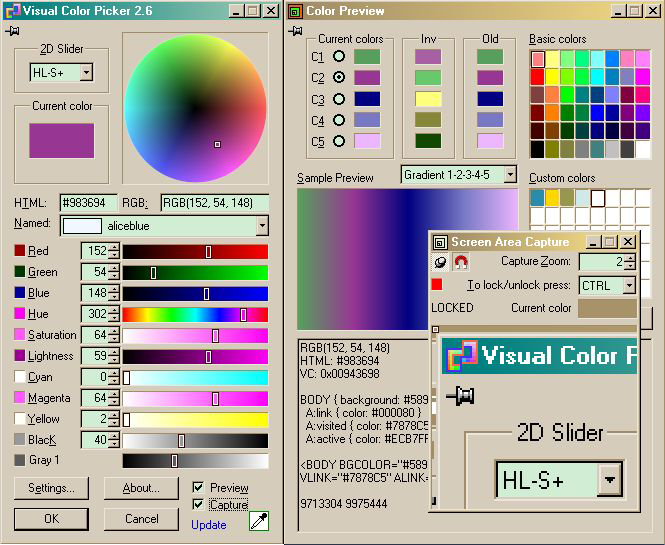Click the HTML hex value field
The height and width of the screenshot is (545, 665).
(89, 203)
